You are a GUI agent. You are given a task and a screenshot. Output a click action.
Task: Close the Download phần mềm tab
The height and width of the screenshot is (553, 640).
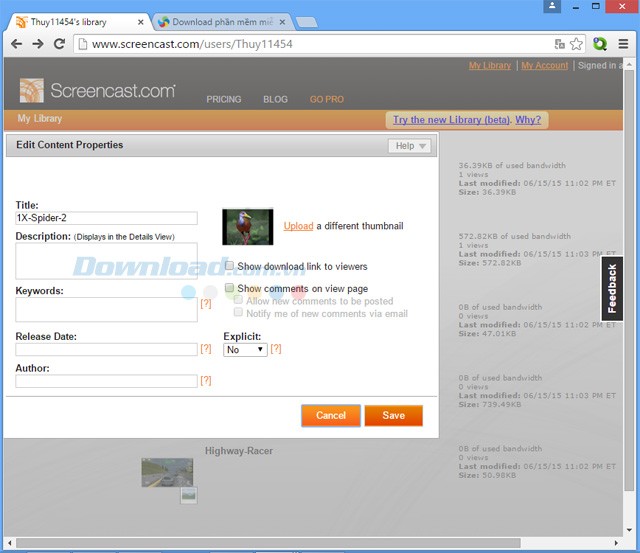(282, 22)
